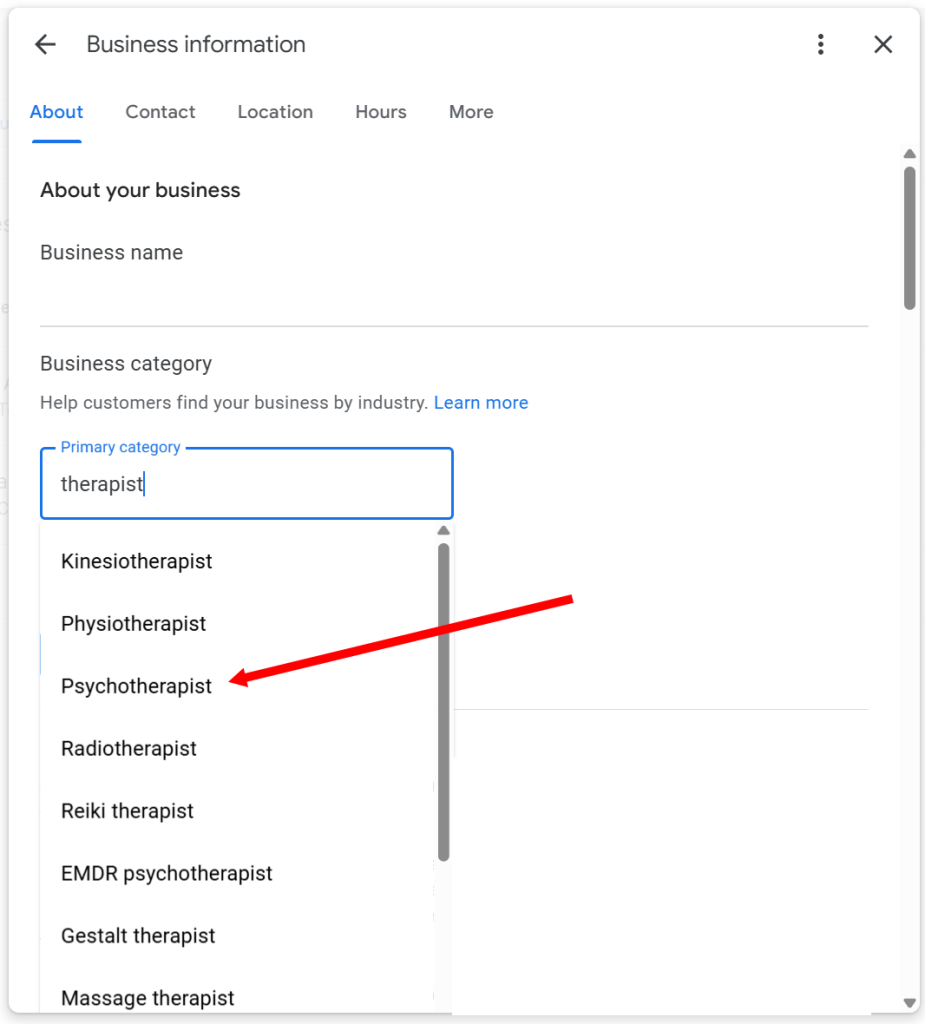Click the Primary category input field
Viewport: 925px width, 1024px height.
pyautogui.click(x=246, y=483)
